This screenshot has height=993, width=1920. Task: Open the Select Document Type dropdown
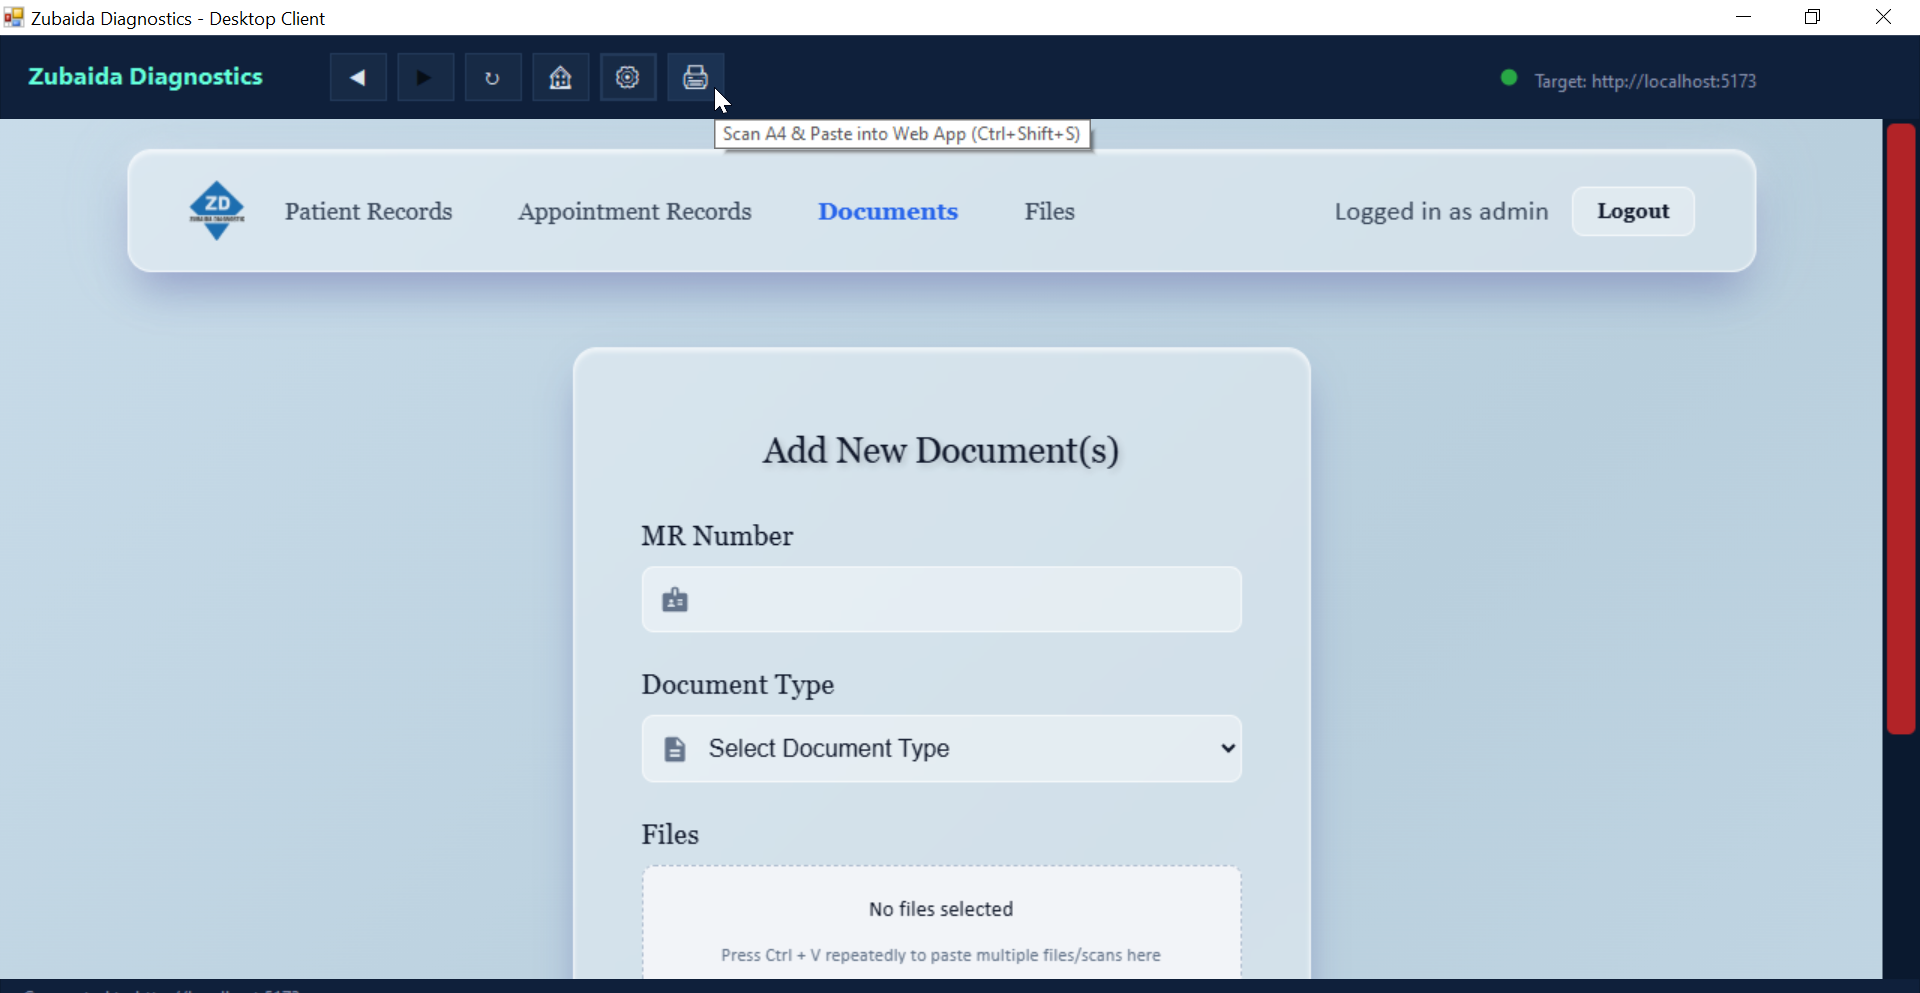click(941, 748)
